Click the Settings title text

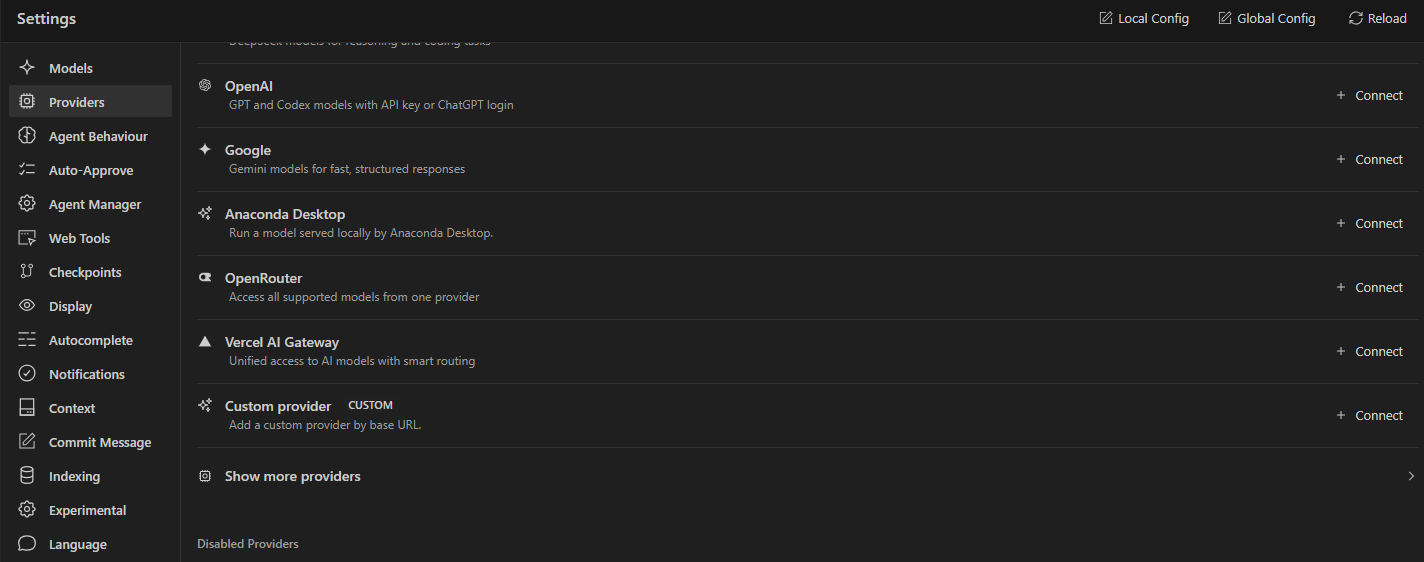[x=46, y=18]
